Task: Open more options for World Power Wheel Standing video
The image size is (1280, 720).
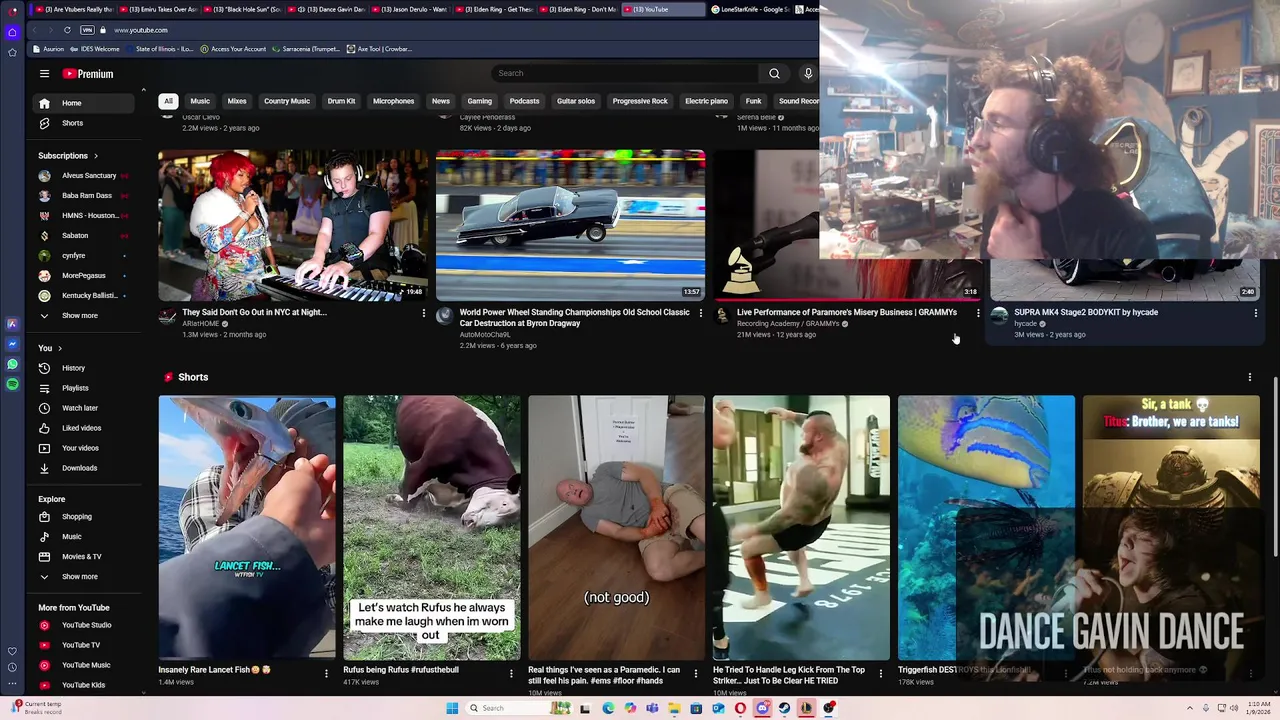Action: pyautogui.click(x=700, y=313)
